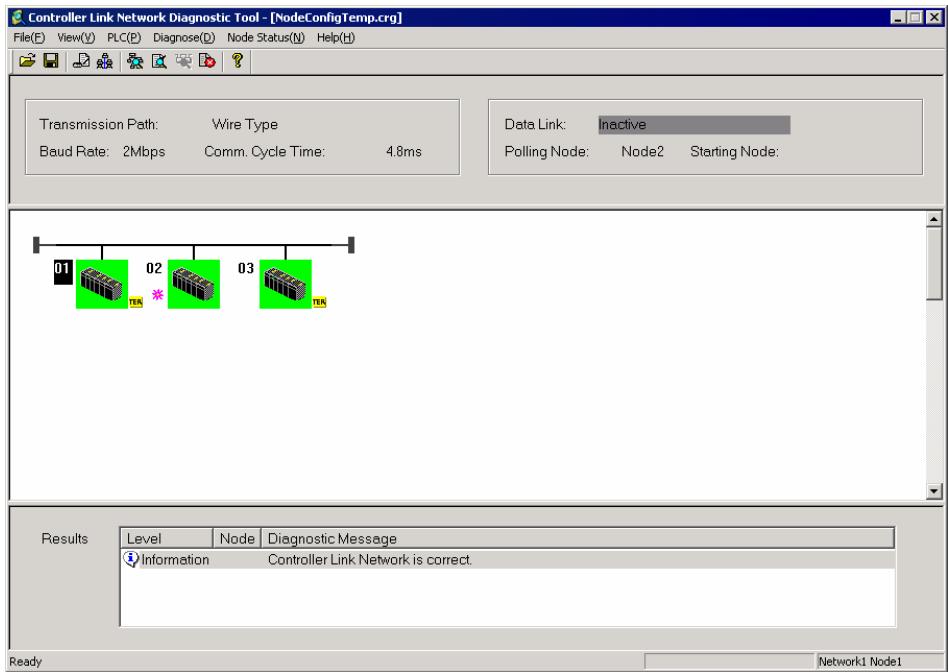Open the PLC(P) menu
The image size is (948, 672).
pyautogui.click(x=124, y=38)
